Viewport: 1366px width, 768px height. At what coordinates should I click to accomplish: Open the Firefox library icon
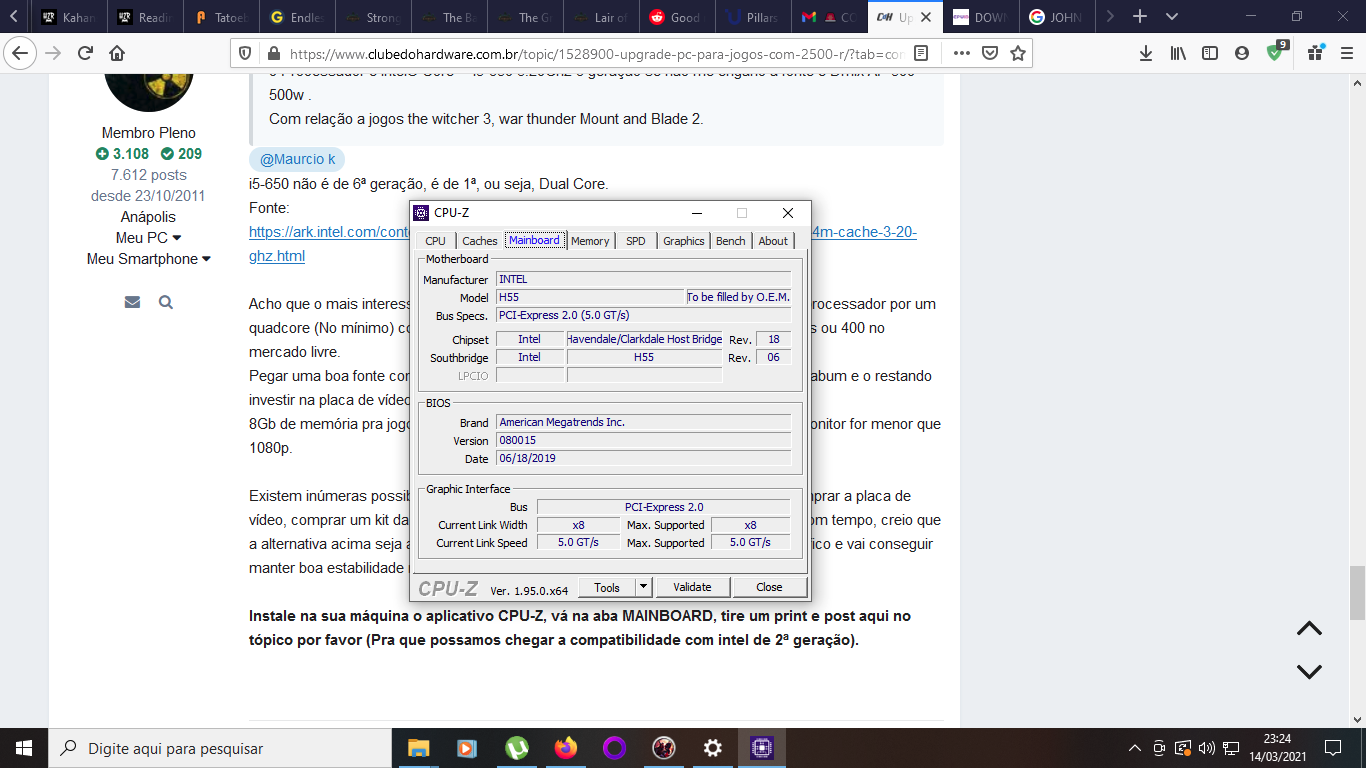click(x=1178, y=53)
